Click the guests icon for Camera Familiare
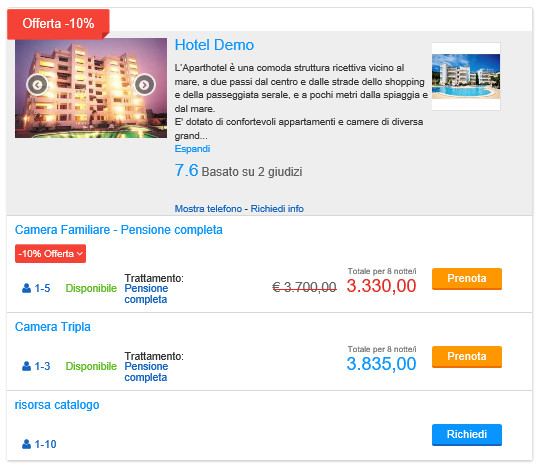The width and height of the screenshot is (540, 465). click(26, 288)
